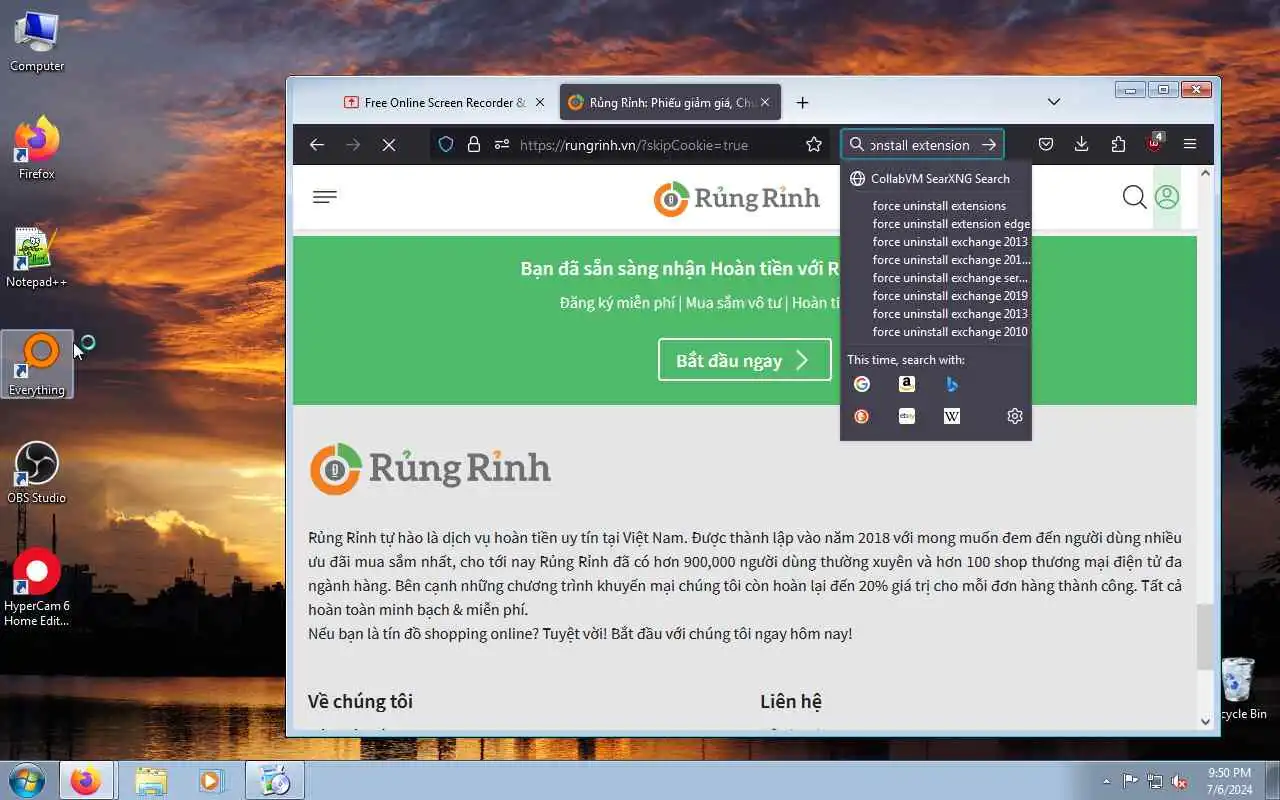Image resolution: width=1280 pixels, height=800 pixels.
Task: Click the website magnifier search icon
Action: (x=1134, y=197)
